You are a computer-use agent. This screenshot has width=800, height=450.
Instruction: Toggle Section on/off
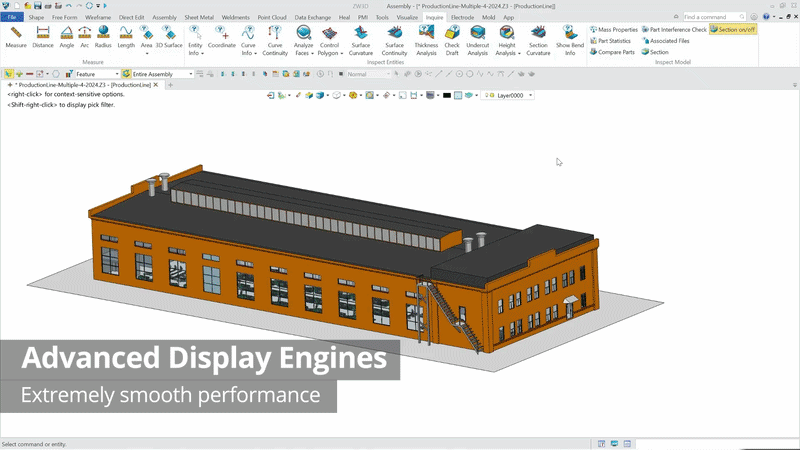point(733,30)
